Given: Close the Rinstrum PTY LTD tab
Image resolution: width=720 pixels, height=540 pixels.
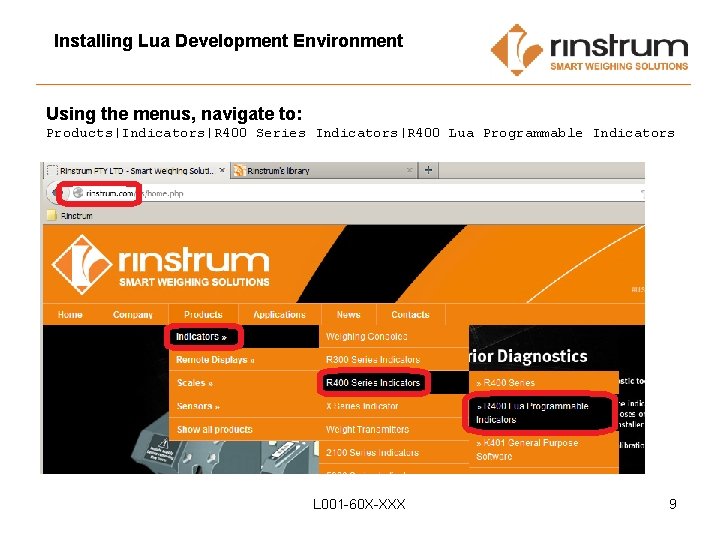Looking at the screenshot, I should 222,170.
